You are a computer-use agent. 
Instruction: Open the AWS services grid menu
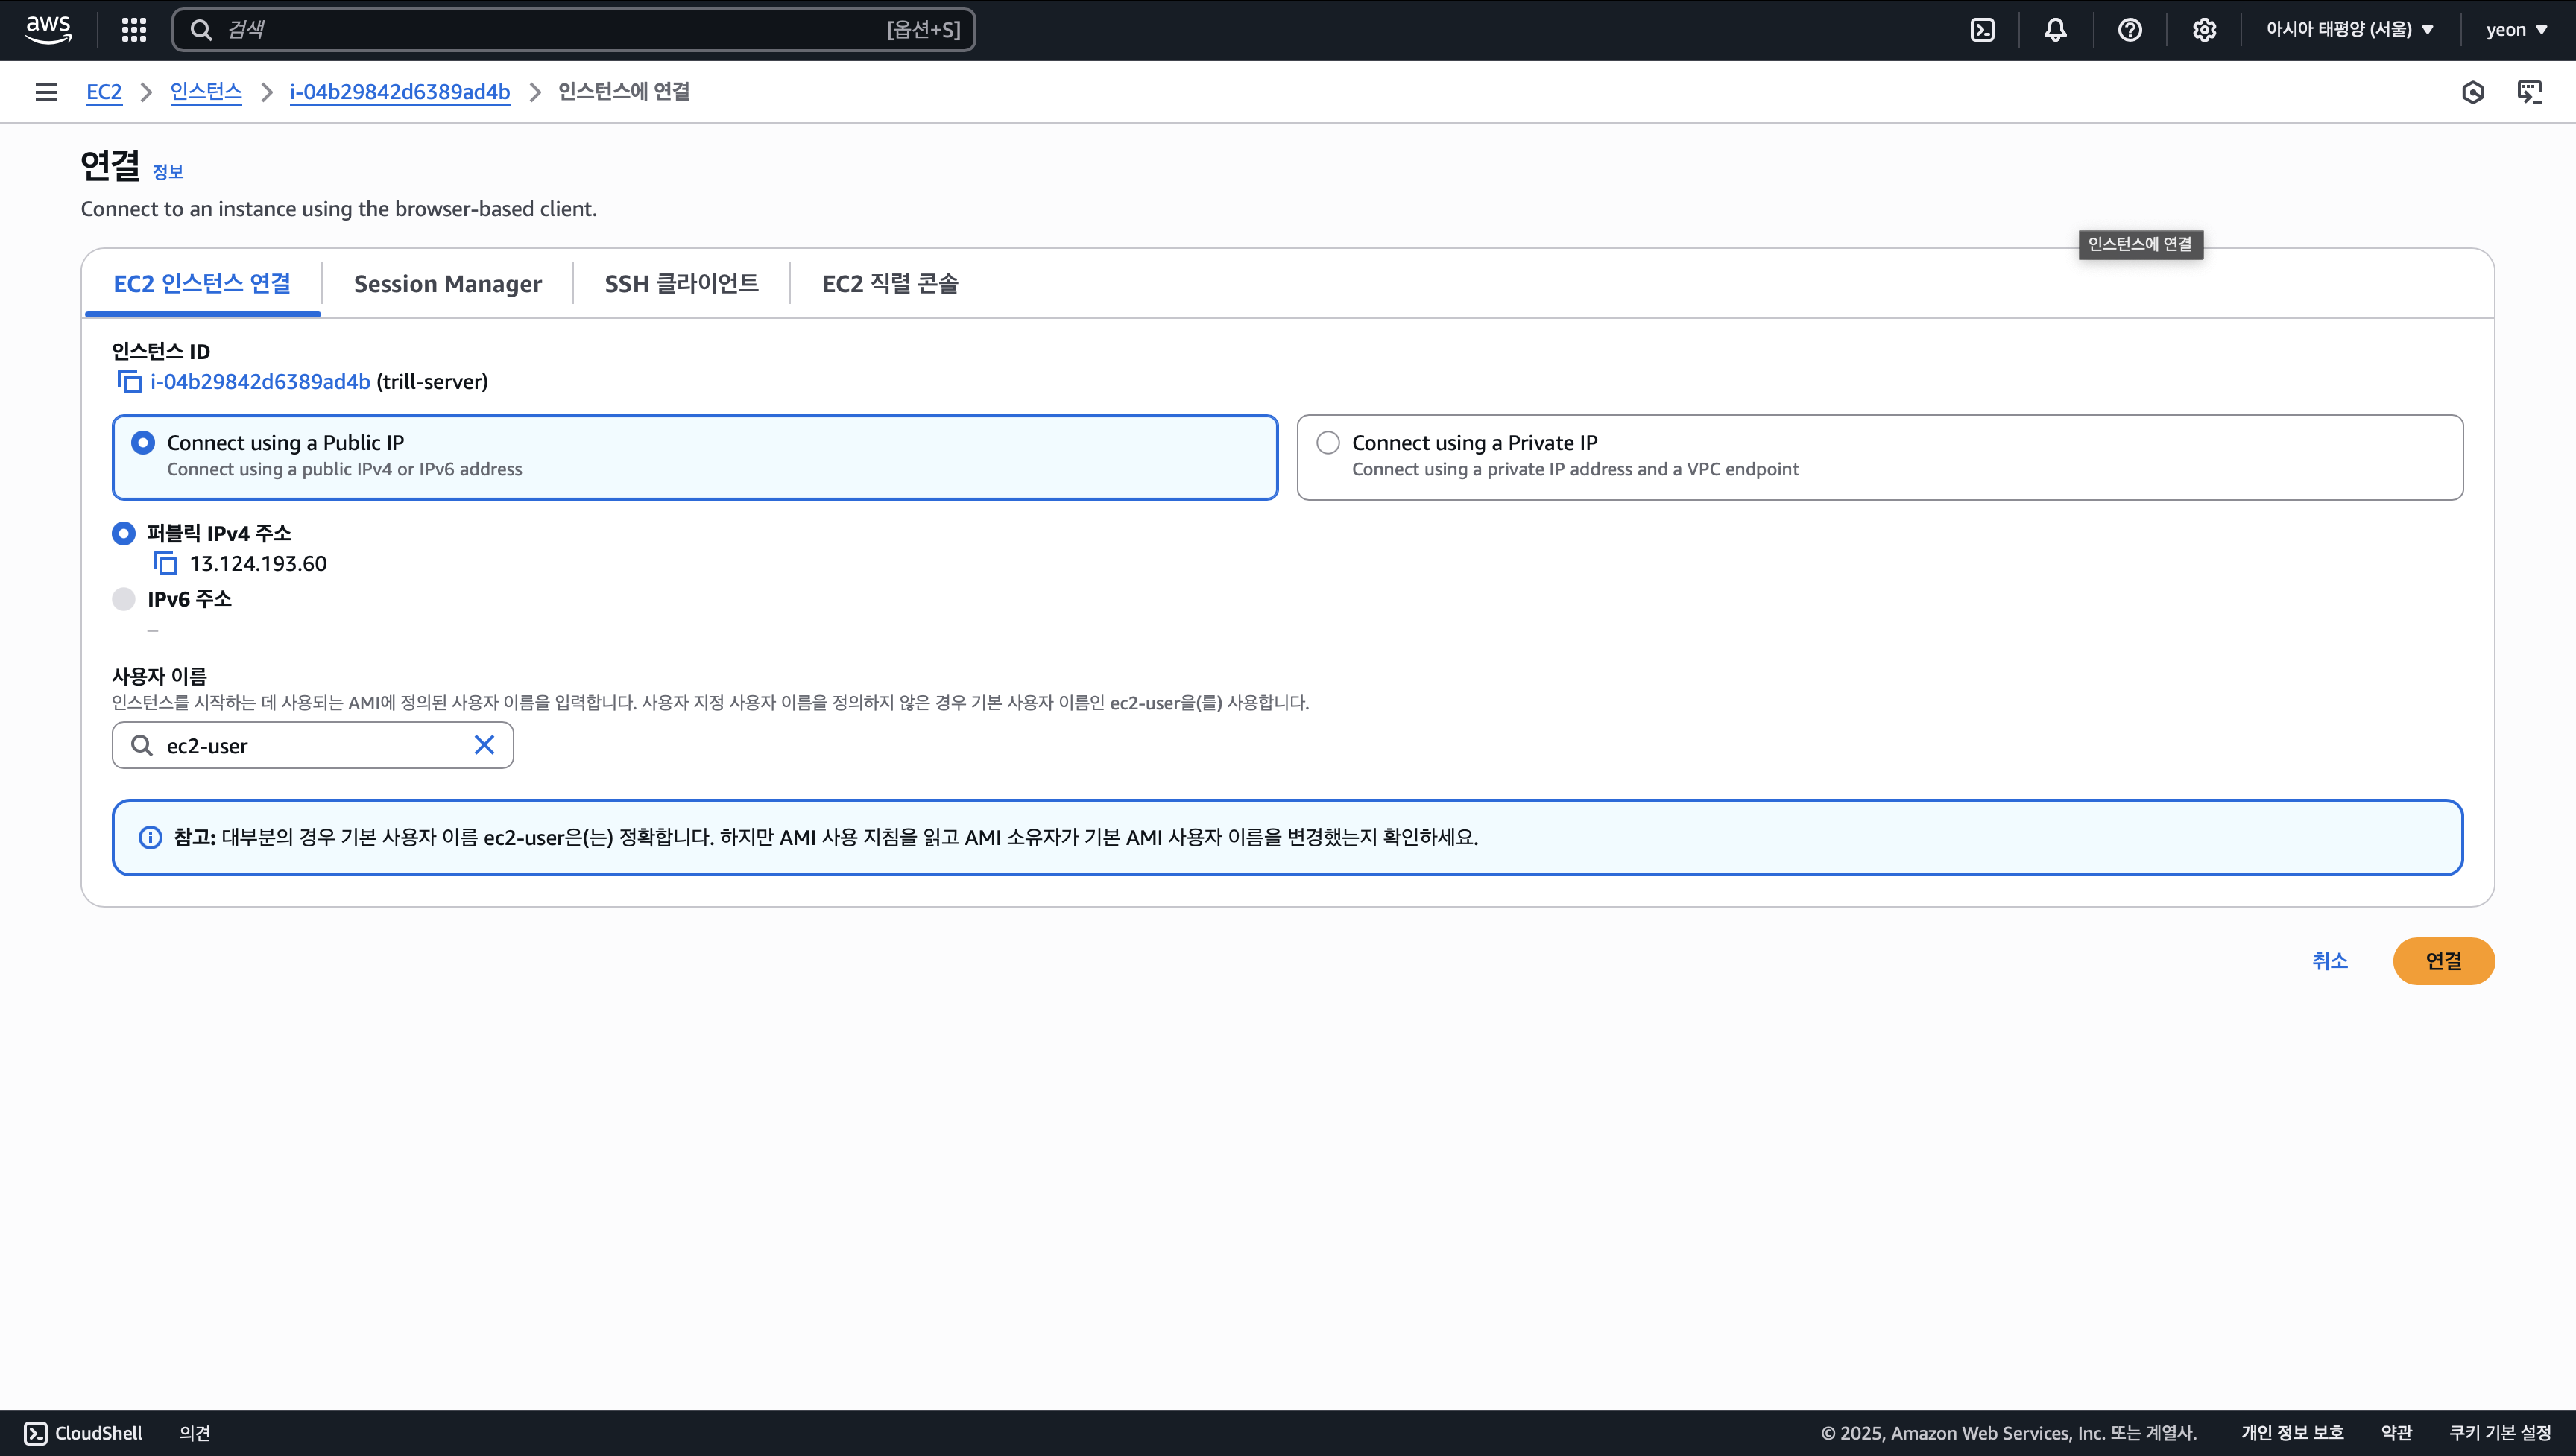[133, 30]
